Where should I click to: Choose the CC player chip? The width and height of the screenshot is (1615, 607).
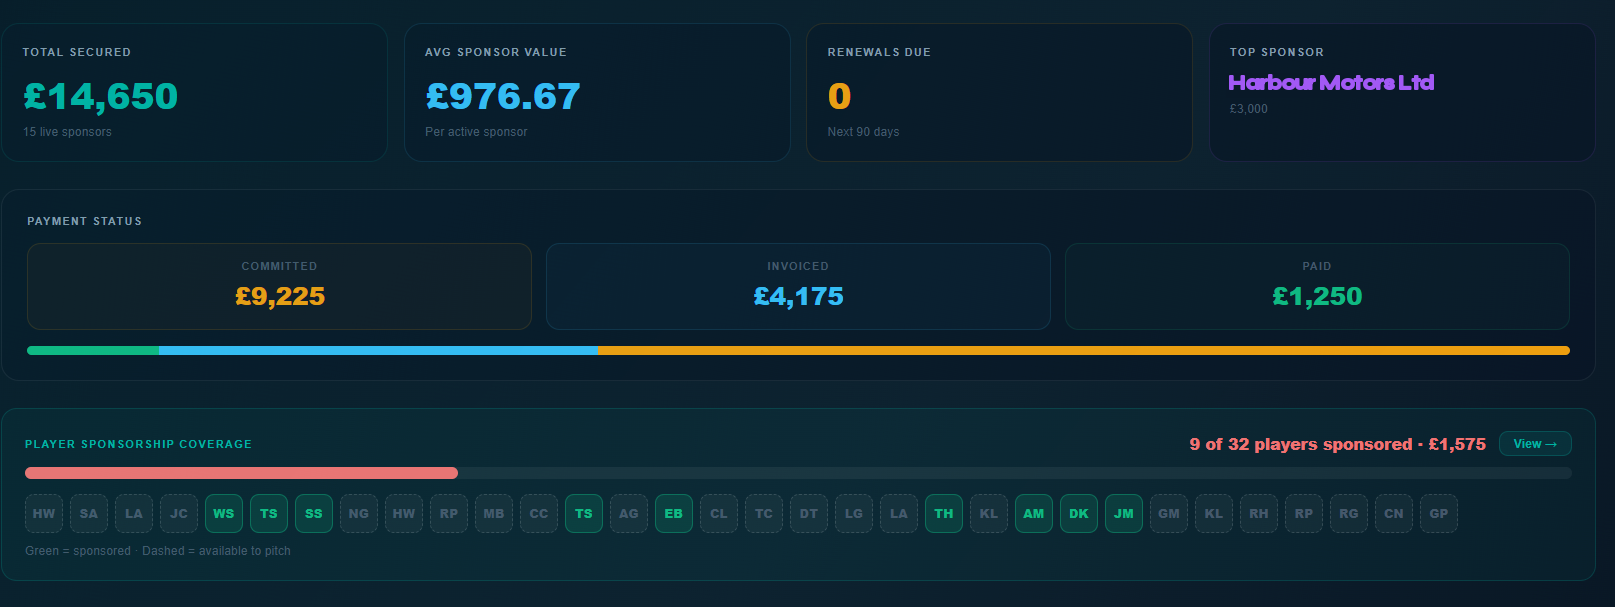click(x=539, y=514)
